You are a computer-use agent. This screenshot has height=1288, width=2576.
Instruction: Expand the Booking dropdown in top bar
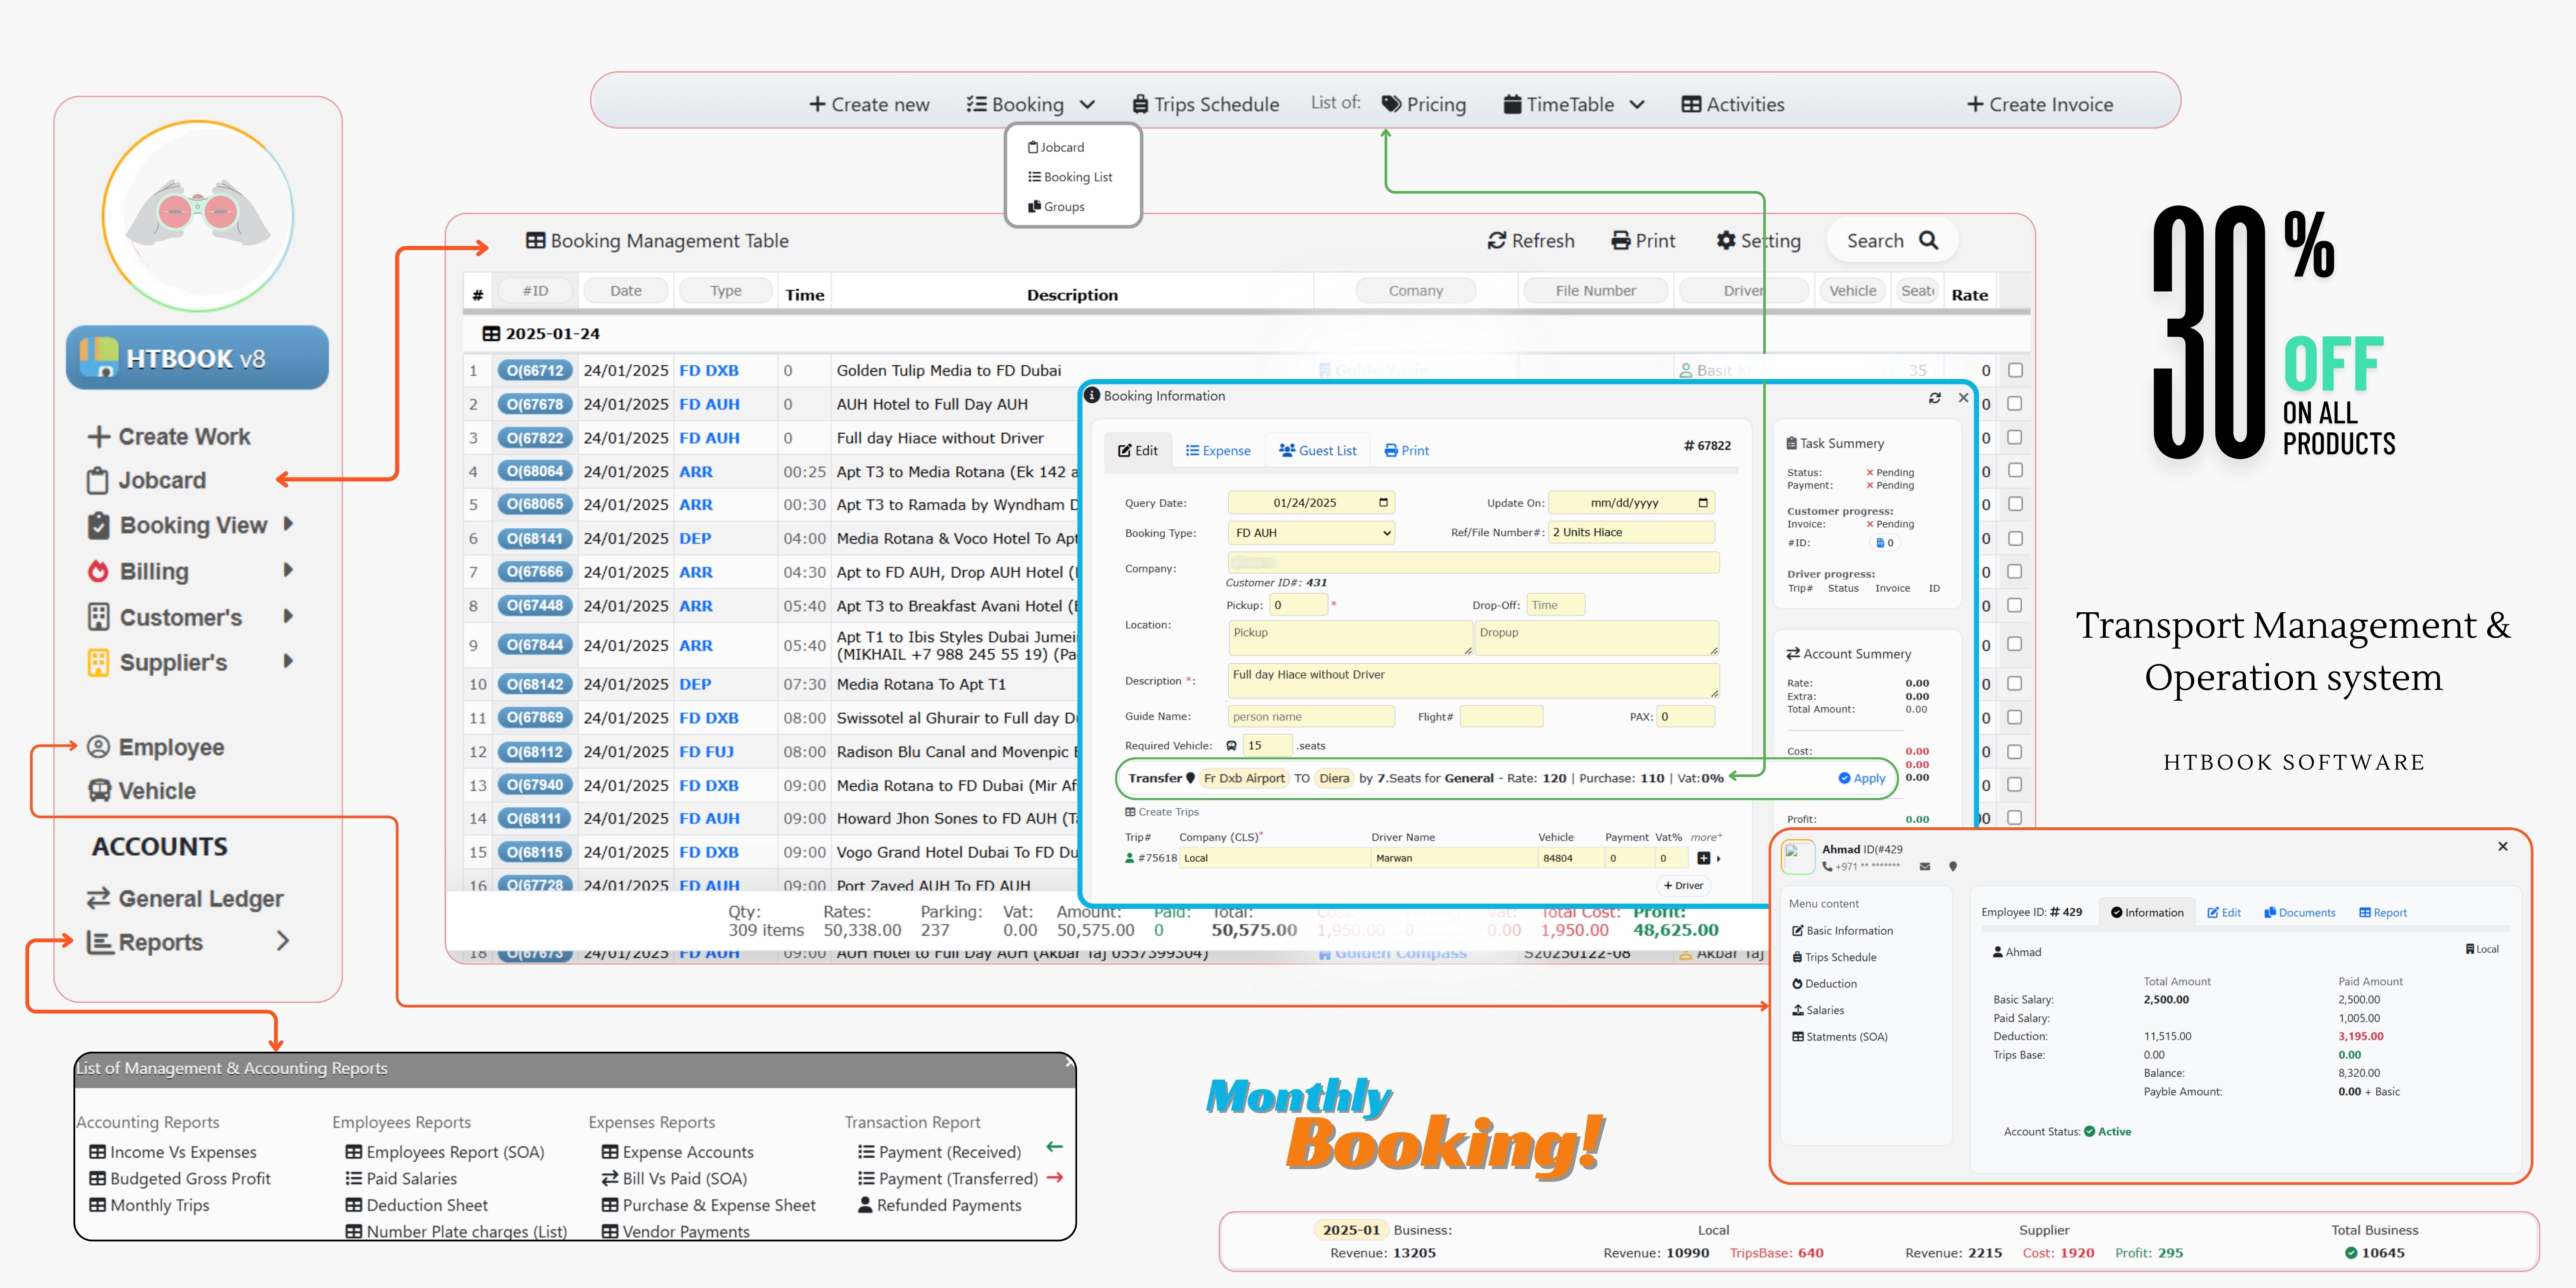(1088, 105)
